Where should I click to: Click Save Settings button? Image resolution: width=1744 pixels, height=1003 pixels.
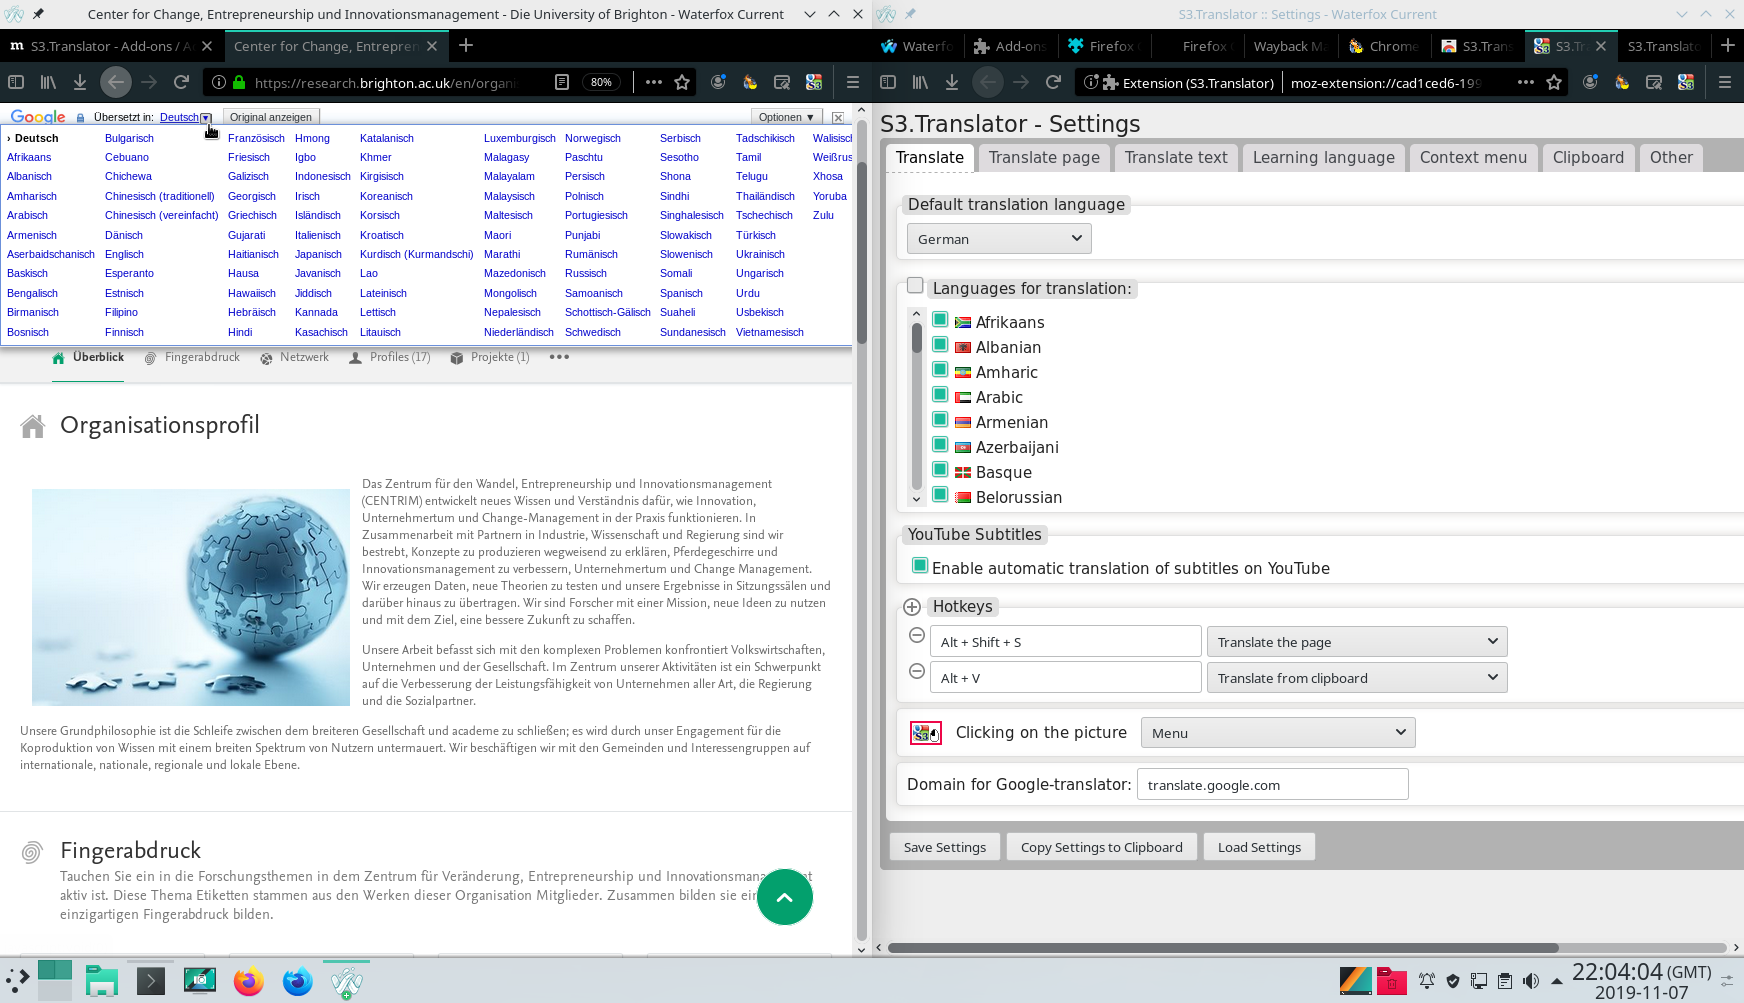coord(945,847)
